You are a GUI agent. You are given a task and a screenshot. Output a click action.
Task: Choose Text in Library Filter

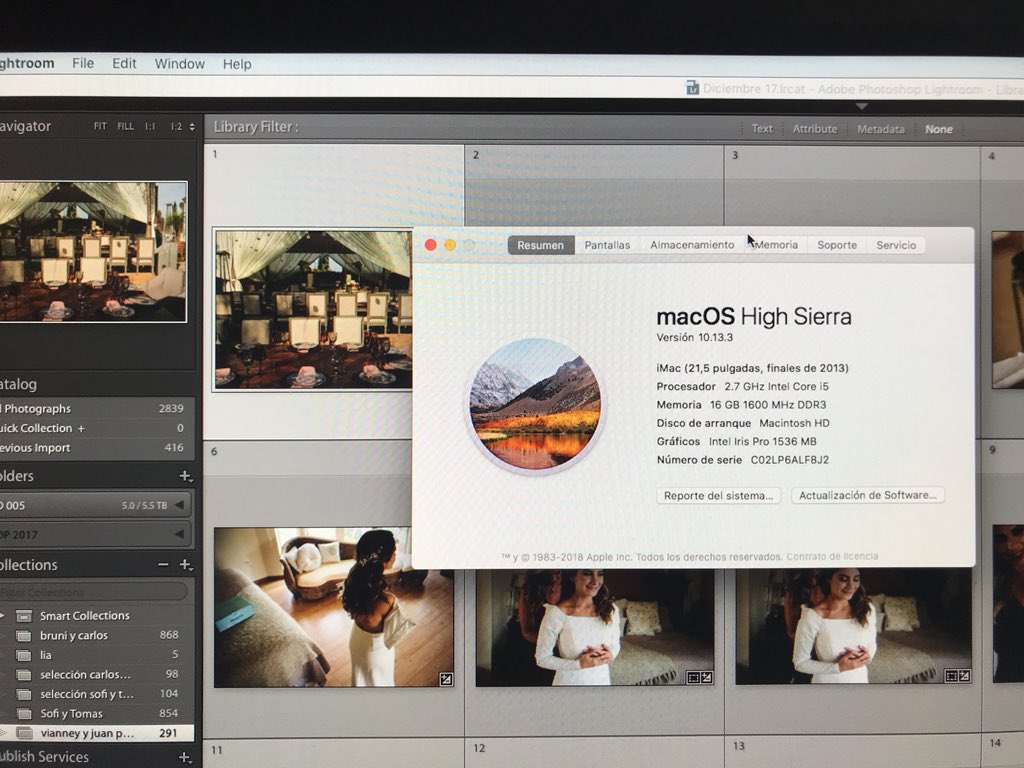point(761,129)
